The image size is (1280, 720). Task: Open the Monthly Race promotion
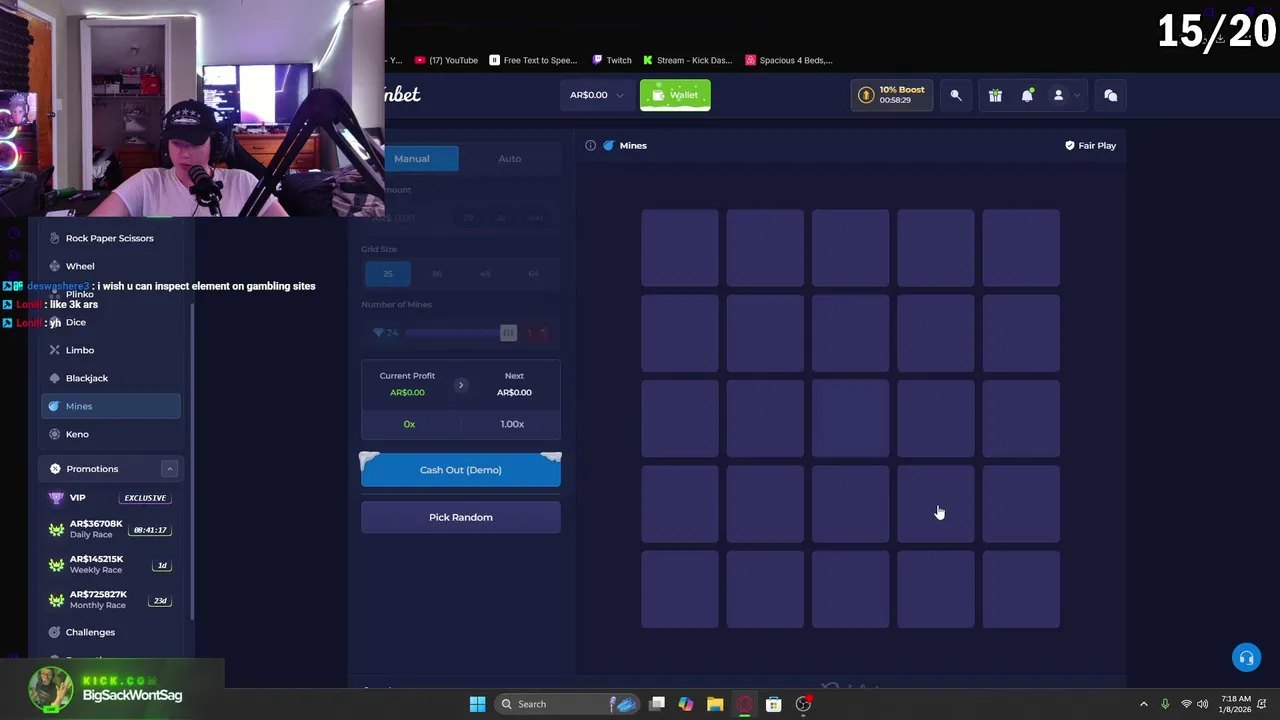coord(111,600)
